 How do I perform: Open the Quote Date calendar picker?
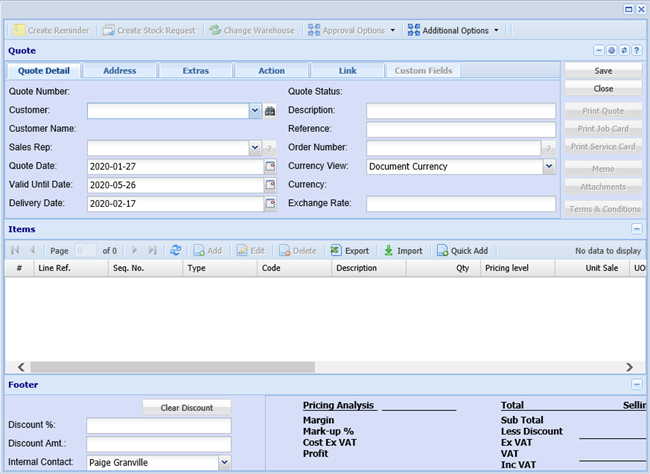tap(269, 166)
